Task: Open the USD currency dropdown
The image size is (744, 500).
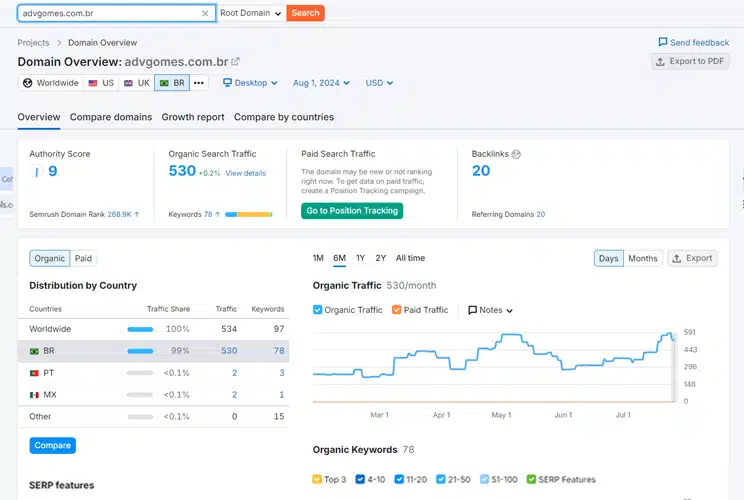Action: [x=379, y=83]
